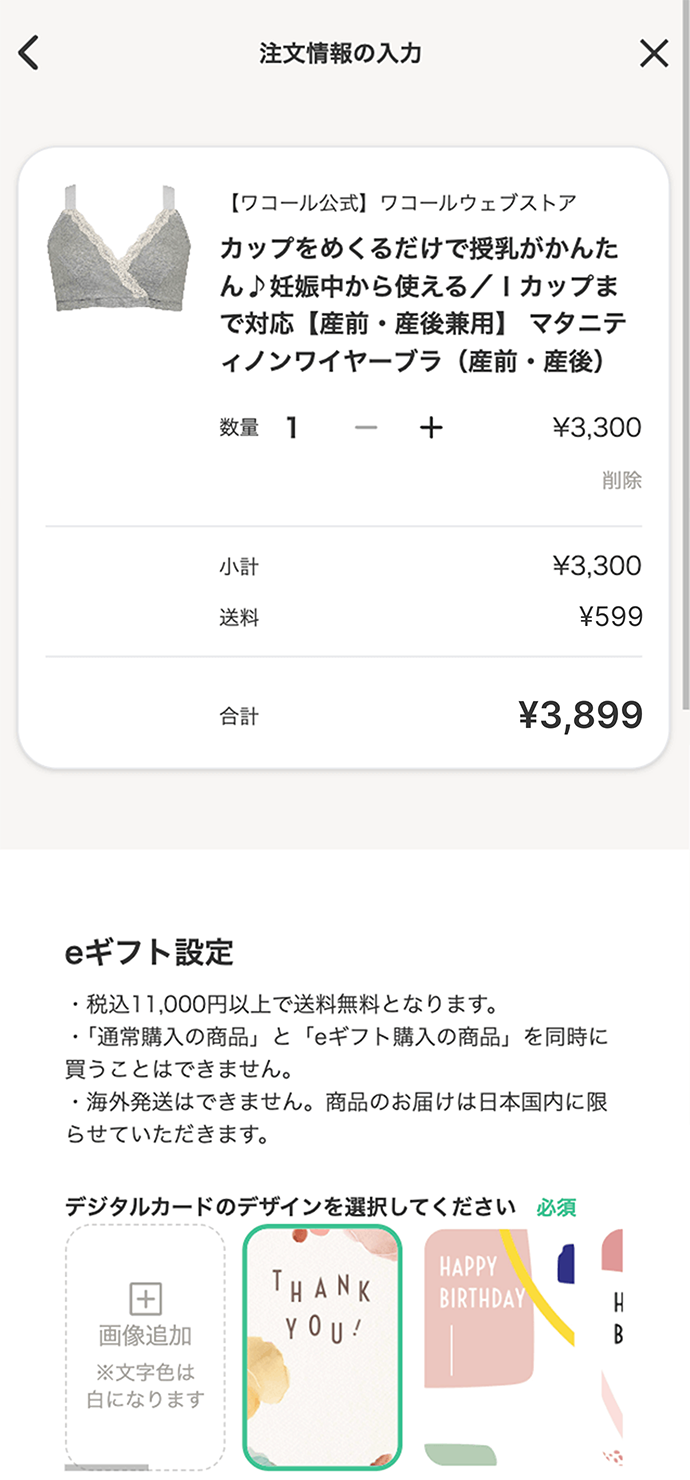Viewport: 690px width, 1480px height.
Task: Tap the 削除 delete link
Action: 621,481
